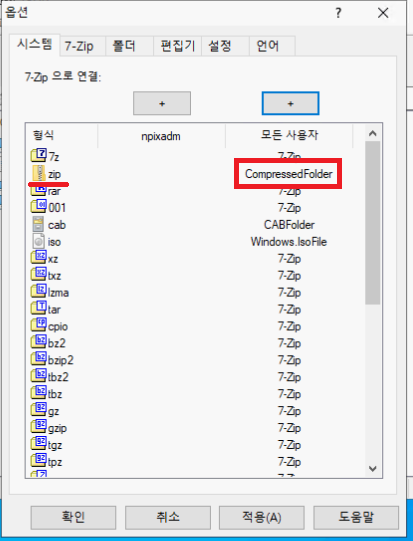Switch to the 시스템 tab

point(35,45)
